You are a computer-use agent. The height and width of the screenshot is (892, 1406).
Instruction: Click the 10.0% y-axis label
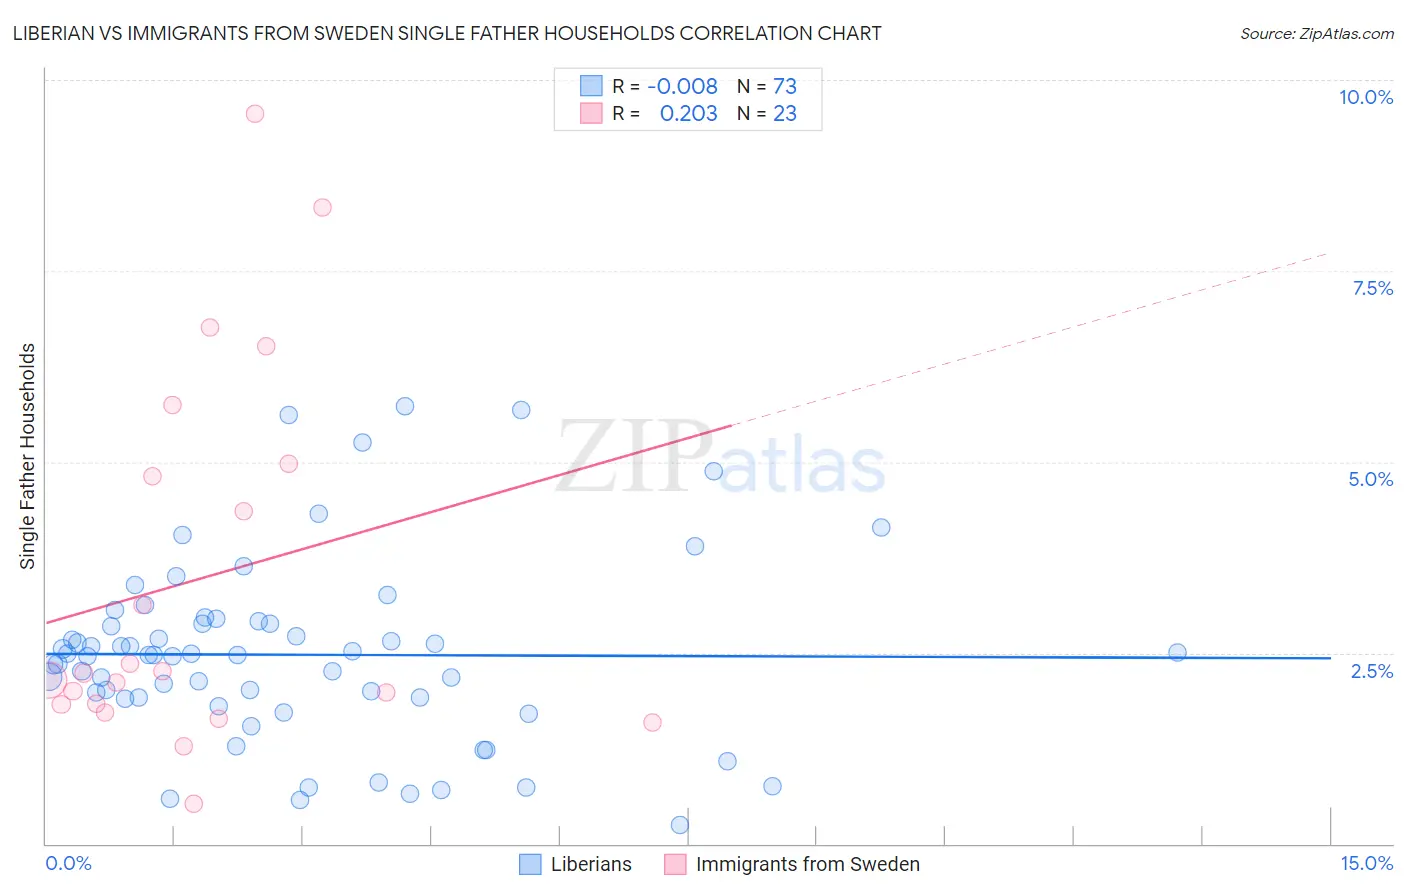(1366, 97)
